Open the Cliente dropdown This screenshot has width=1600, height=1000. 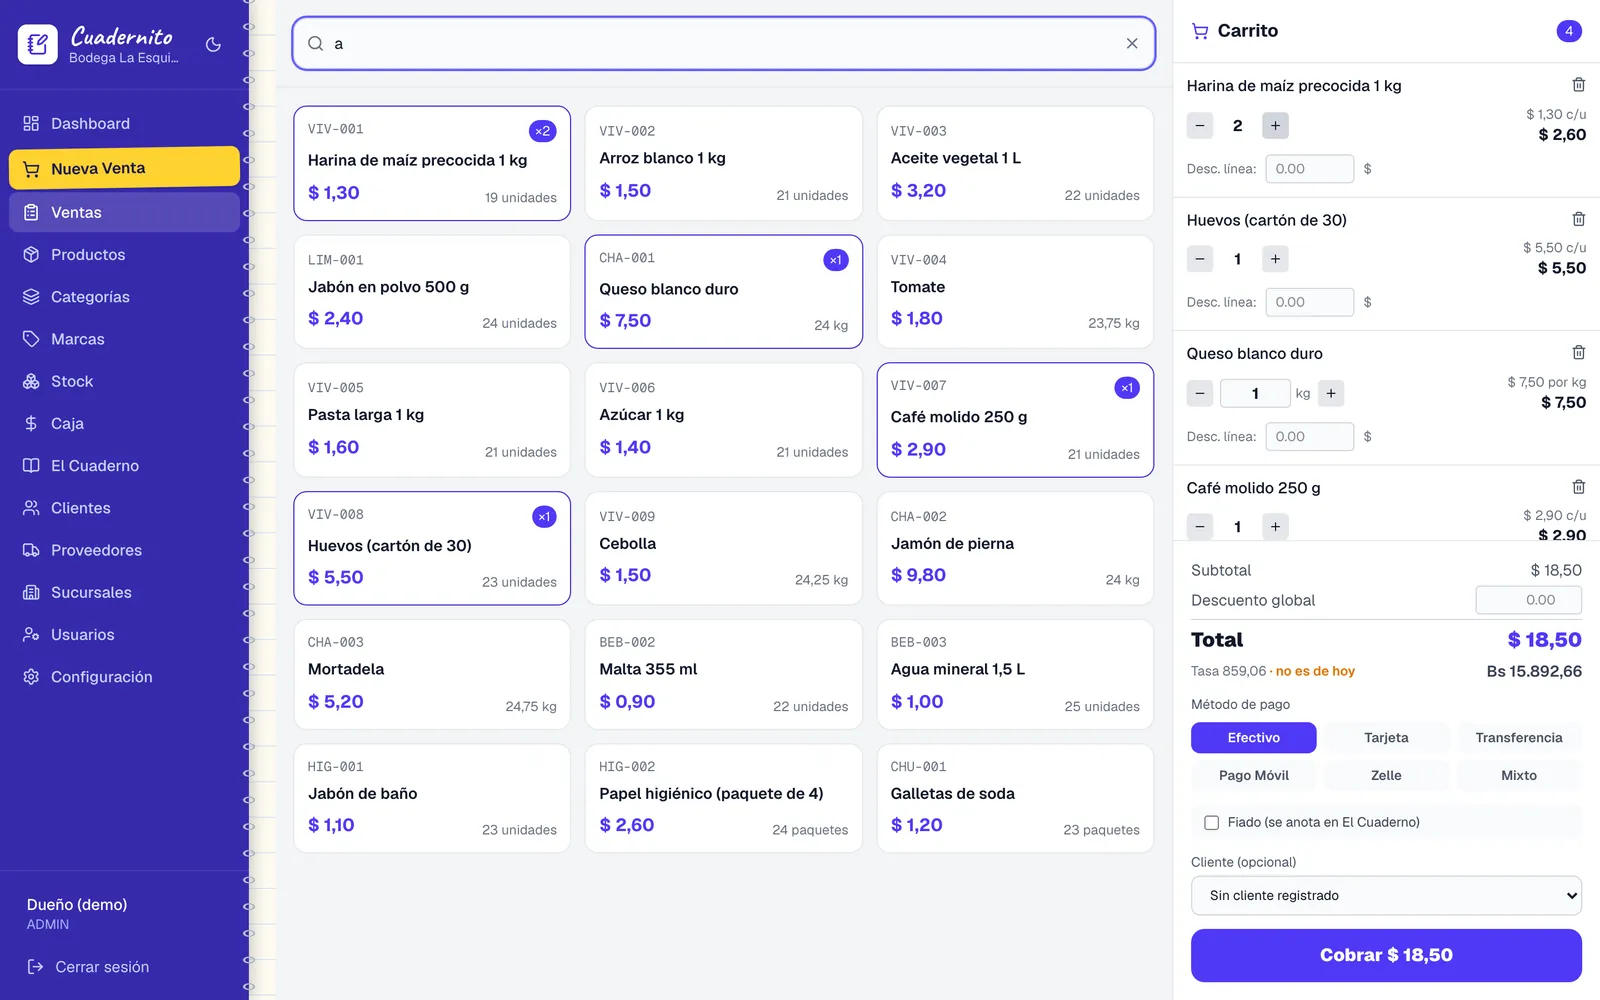(x=1386, y=895)
